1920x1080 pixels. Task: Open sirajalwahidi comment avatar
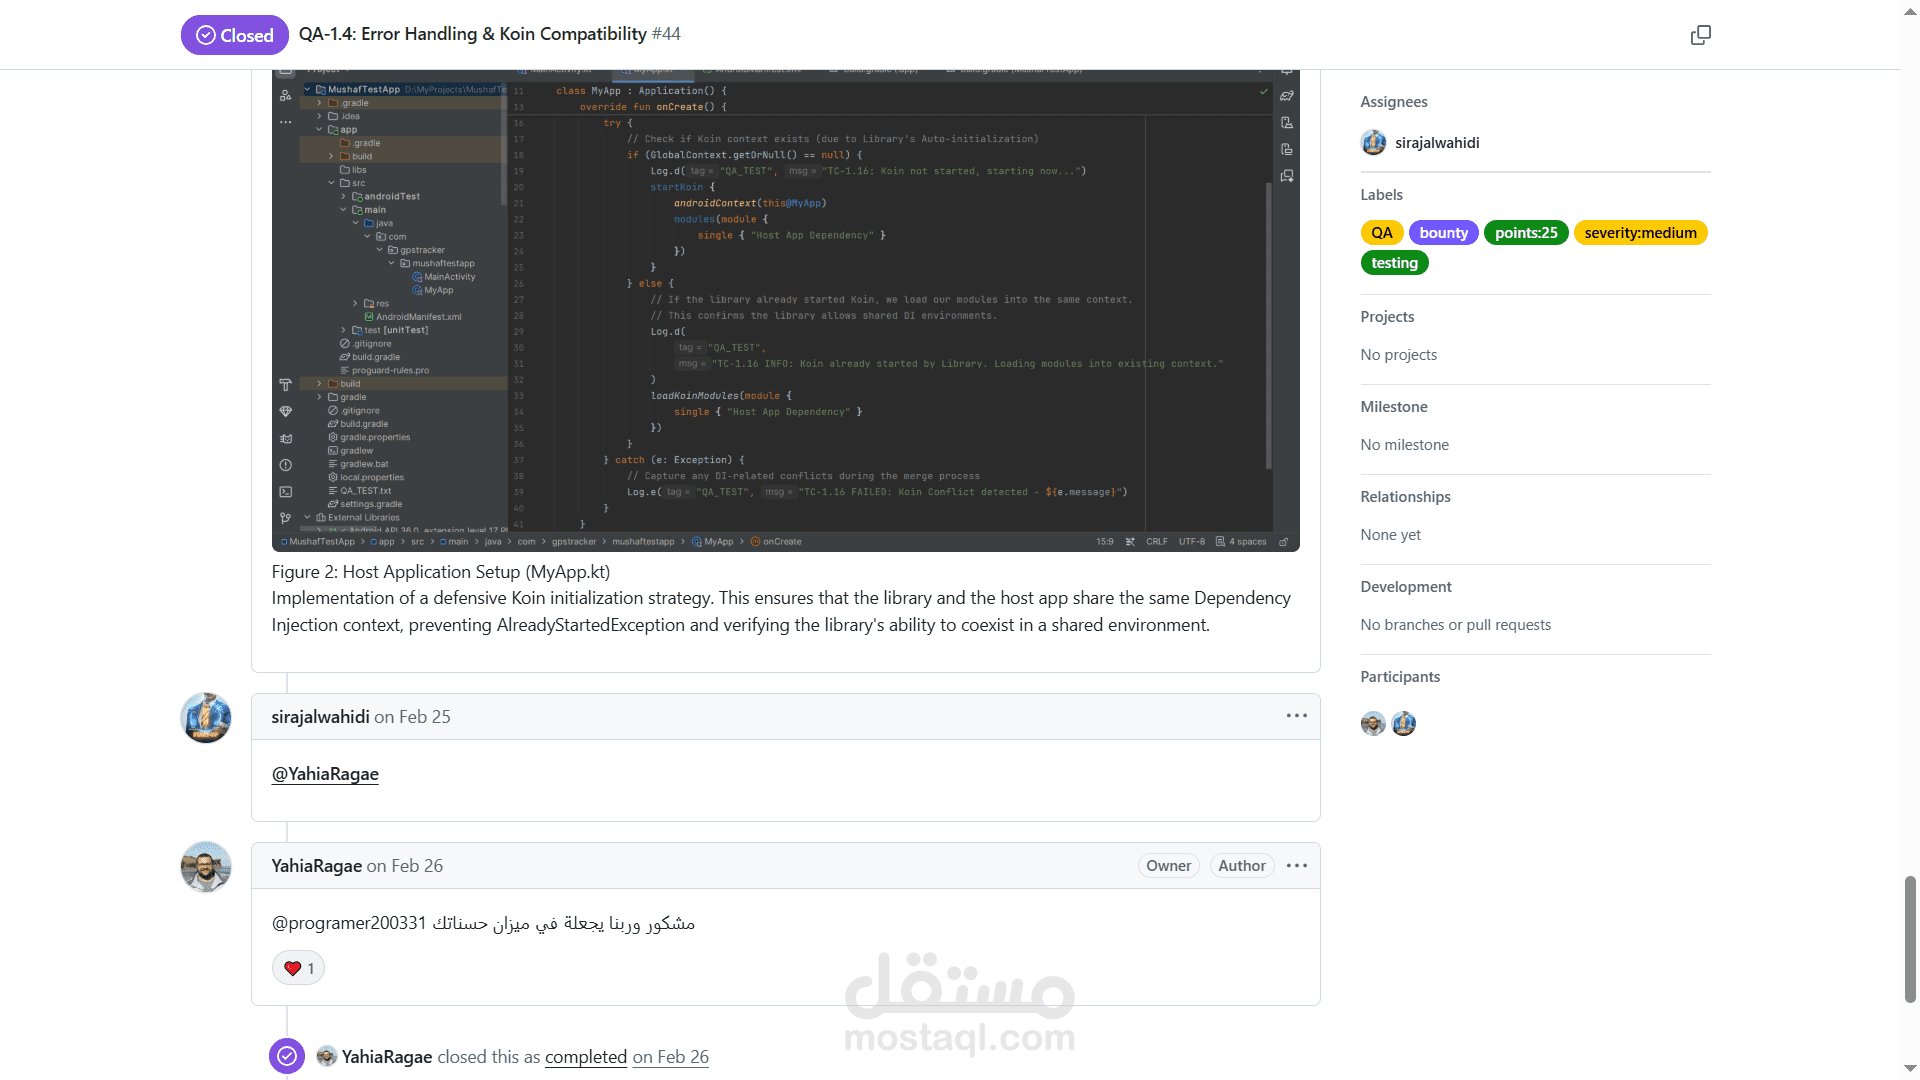(x=206, y=718)
